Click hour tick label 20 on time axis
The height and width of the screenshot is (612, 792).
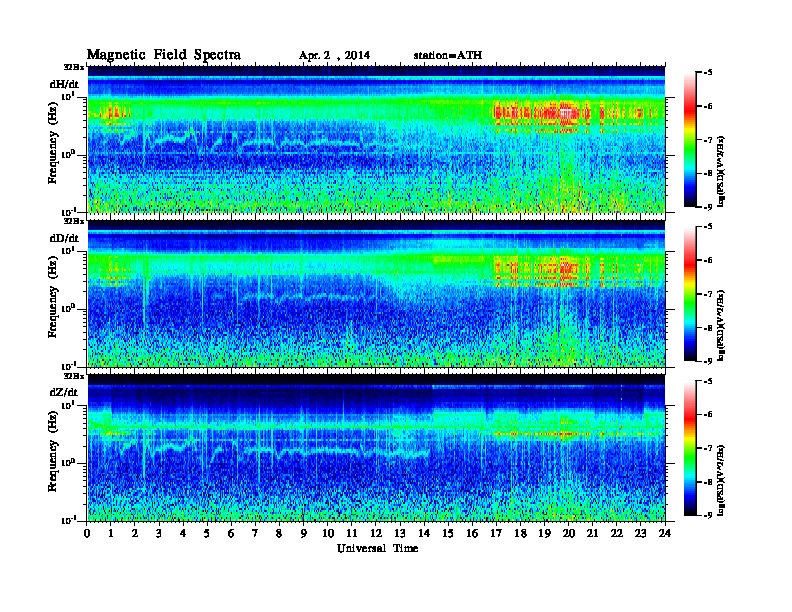pyautogui.click(x=569, y=533)
